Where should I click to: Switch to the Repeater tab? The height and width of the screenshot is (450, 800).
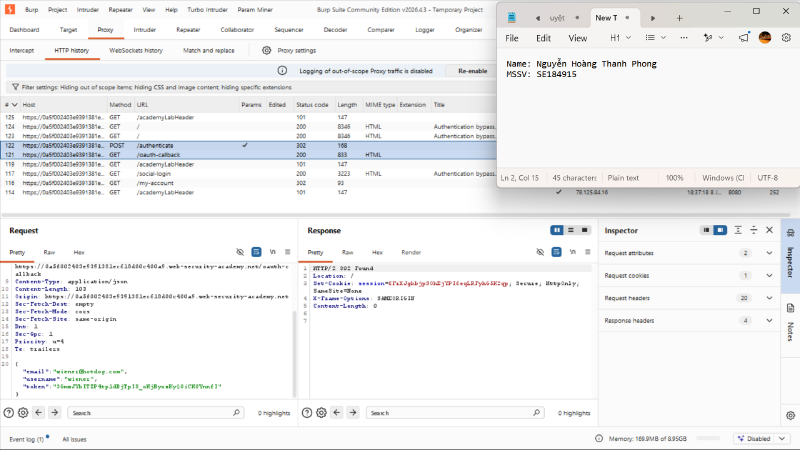[188, 30]
